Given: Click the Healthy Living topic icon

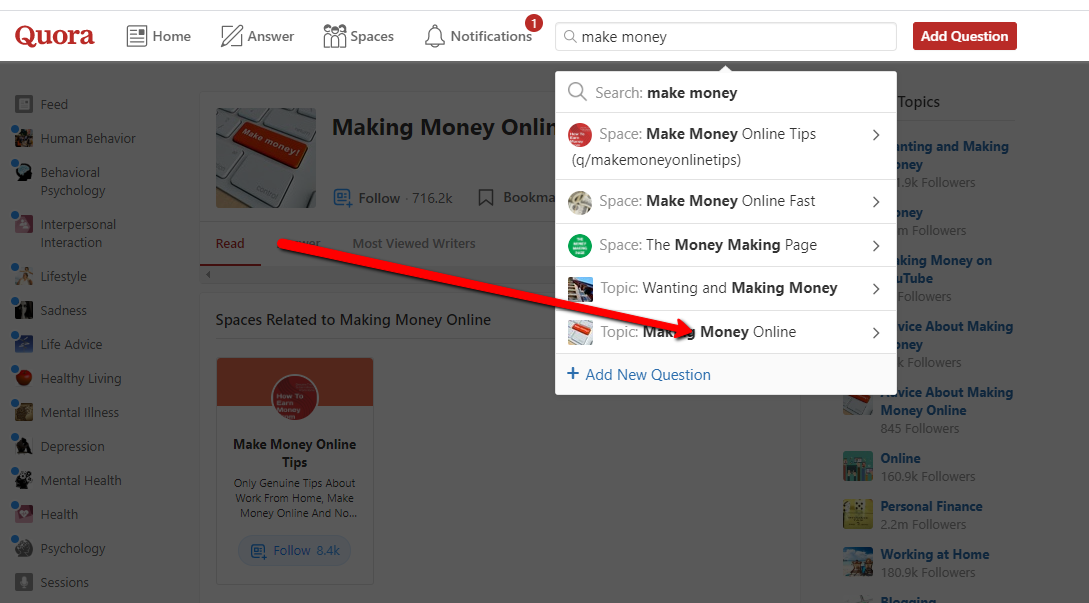Looking at the screenshot, I should (24, 378).
